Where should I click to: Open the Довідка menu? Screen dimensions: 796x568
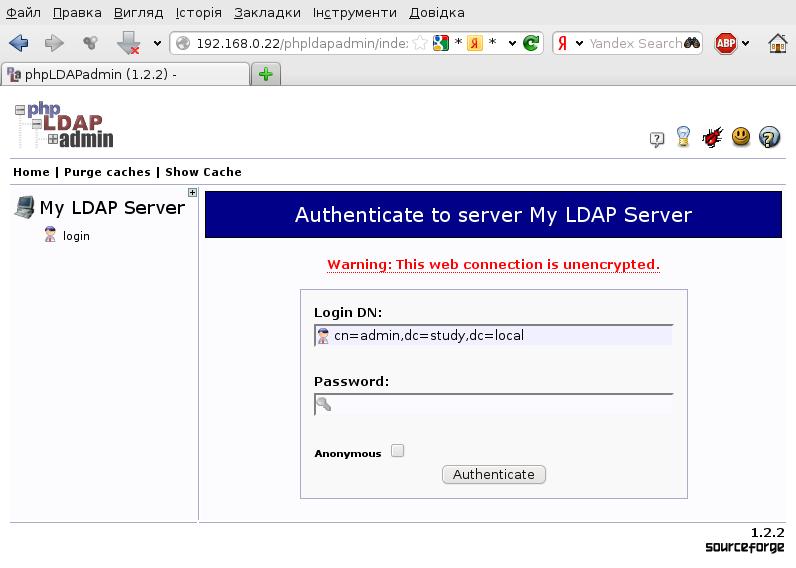[x=437, y=13]
